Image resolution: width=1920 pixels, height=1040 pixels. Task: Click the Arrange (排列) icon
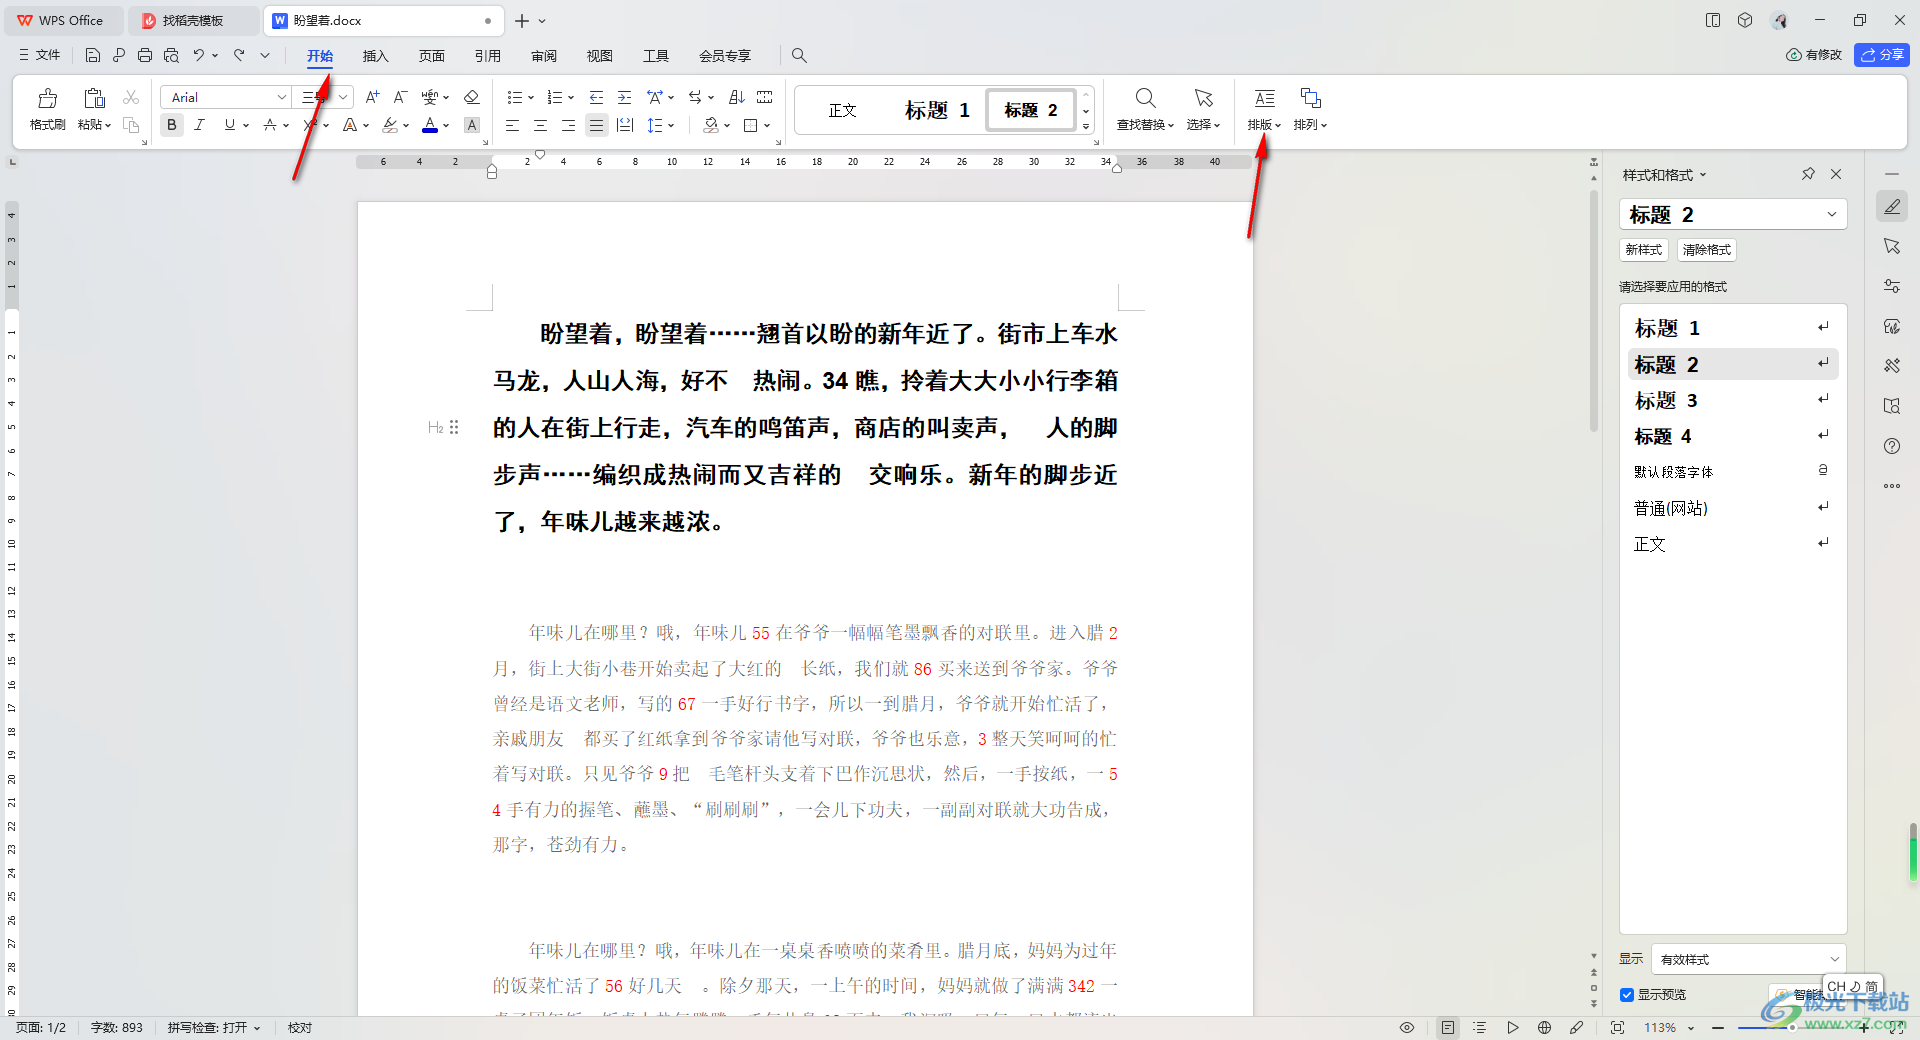pyautogui.click(x=1310, y=98)
